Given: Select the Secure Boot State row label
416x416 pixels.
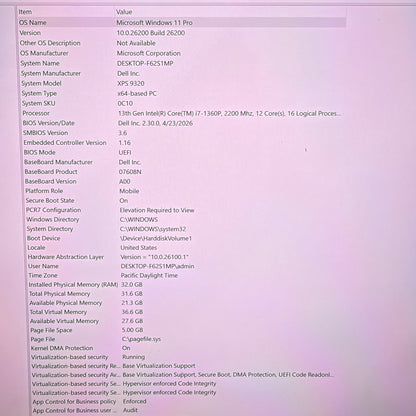Looking at the screenshot, I should (50, 201).
